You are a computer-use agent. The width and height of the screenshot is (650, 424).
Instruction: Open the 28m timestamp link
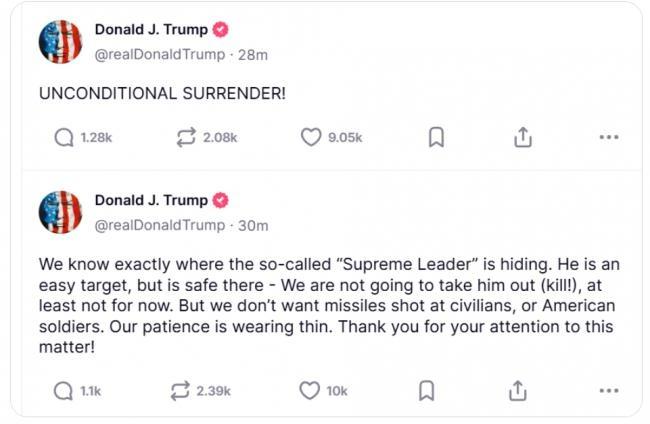(253, 54)
